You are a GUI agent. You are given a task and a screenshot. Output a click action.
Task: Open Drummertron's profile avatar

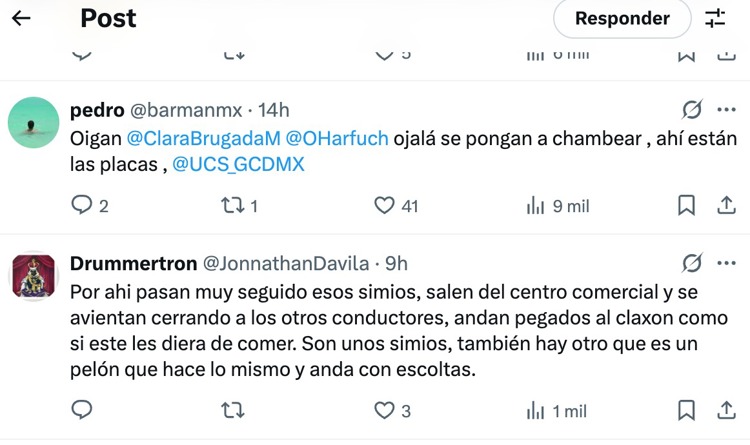[x=33, y=276]
